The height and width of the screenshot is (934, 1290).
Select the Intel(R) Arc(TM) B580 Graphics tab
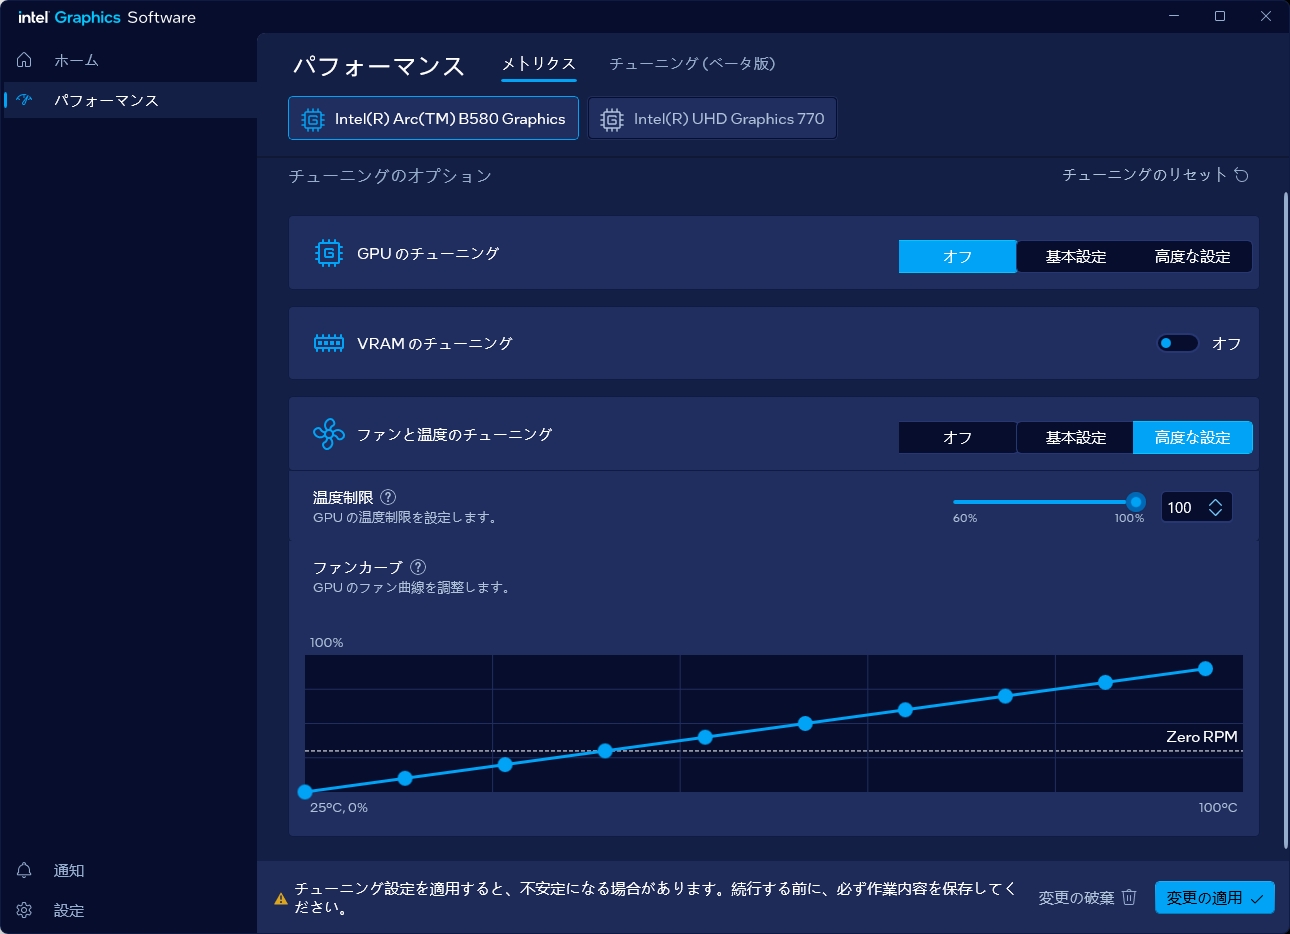(433, 118)
